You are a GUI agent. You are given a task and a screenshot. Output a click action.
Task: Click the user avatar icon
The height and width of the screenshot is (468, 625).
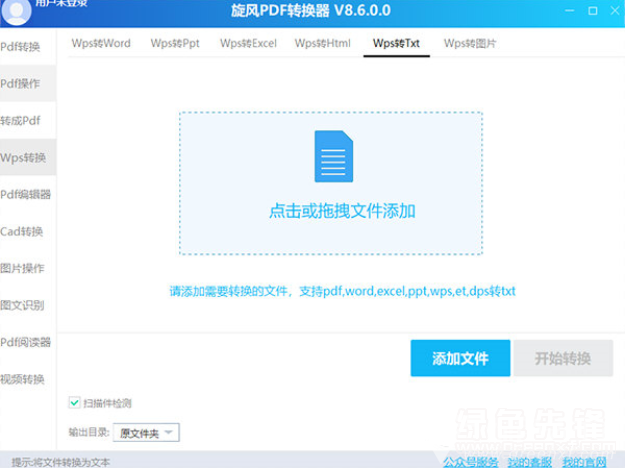[x=16, y=11]
